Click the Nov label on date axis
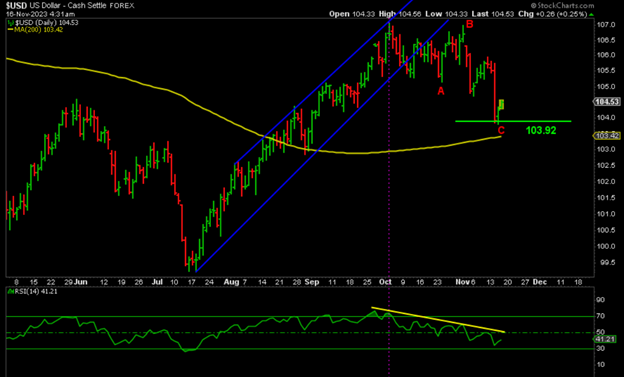This screenshot has width=624, height=377. (463, 282)
